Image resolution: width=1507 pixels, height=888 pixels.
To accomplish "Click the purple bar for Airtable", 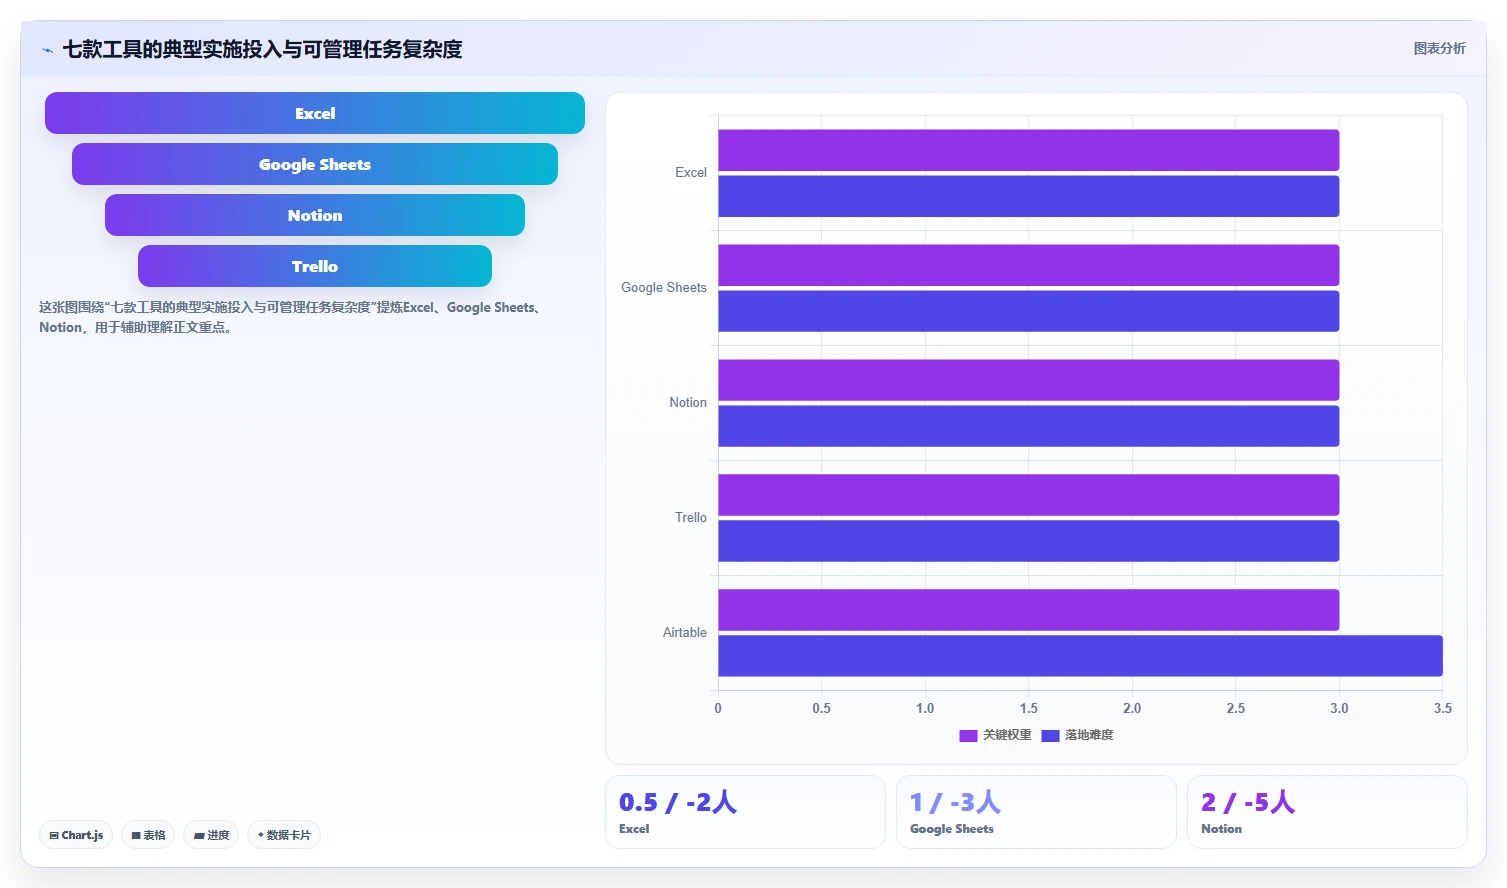I will [x=1028, y=610].
